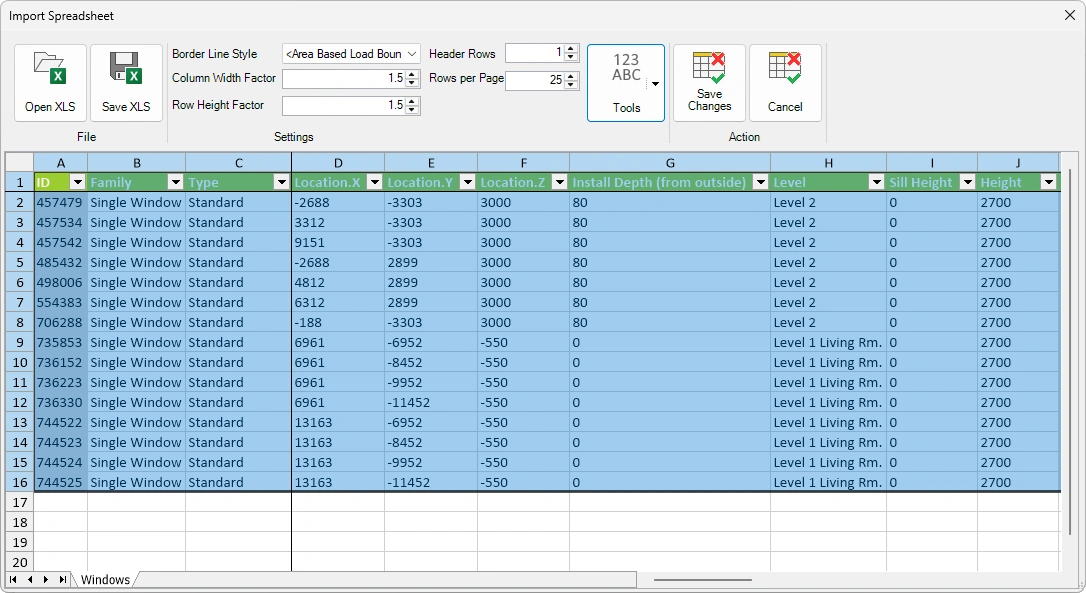Open the Install Depth filter dropdown

(761, 182)
